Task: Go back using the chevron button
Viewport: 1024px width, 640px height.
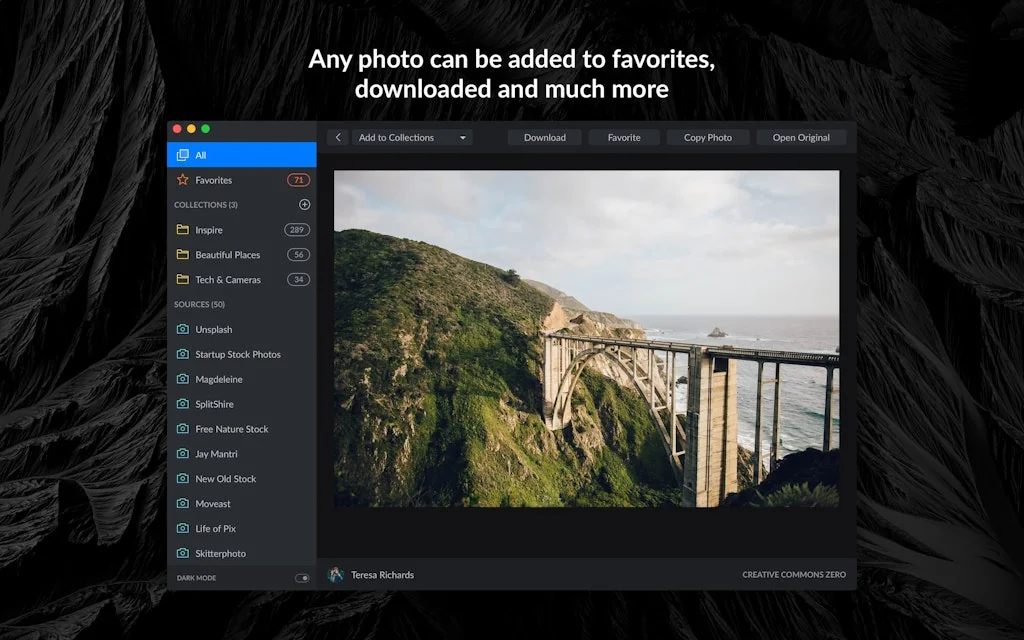Action: 338,137
